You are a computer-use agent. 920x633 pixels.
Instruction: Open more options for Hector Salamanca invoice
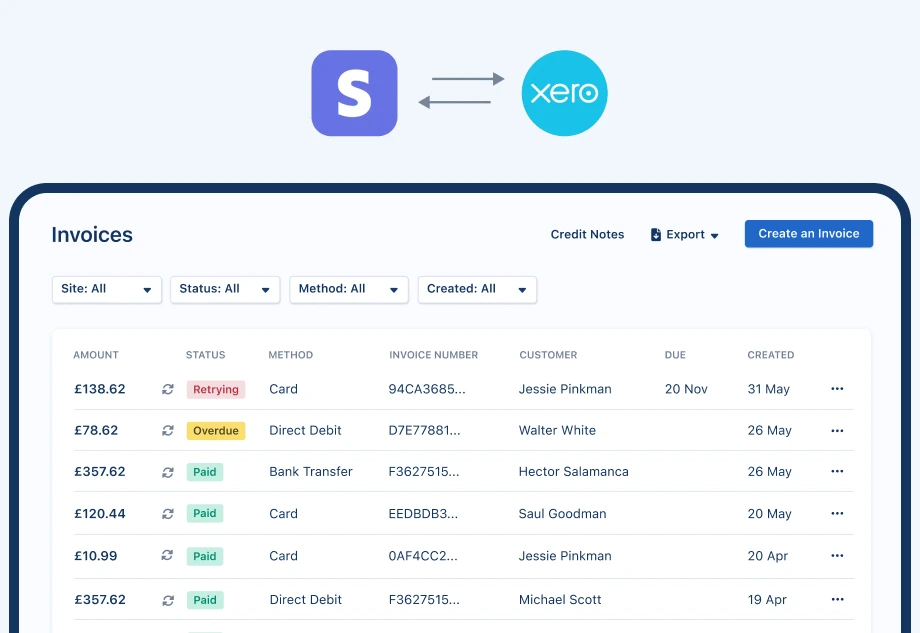[x=837, y=472]
